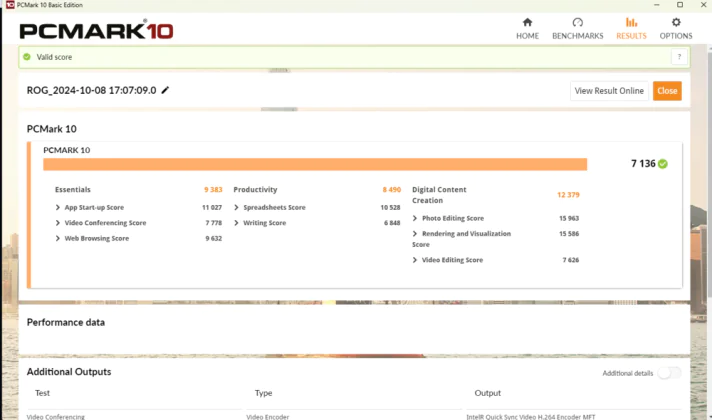Viewport: 712px width, 420px height.
Task: Click the Test column header
Action: tap(42, 393)
